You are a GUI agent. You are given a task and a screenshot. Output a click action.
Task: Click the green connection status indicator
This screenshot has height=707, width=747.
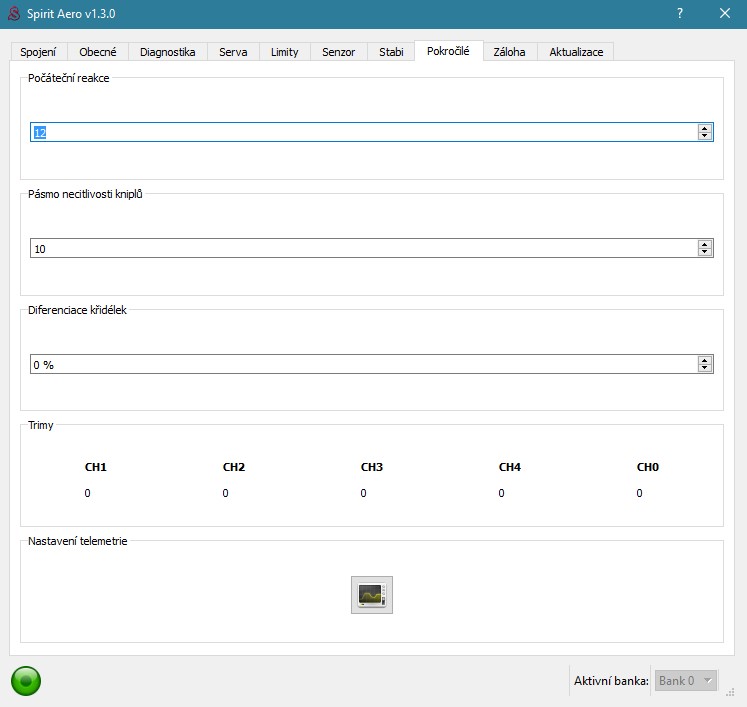[x=26, y=681]
